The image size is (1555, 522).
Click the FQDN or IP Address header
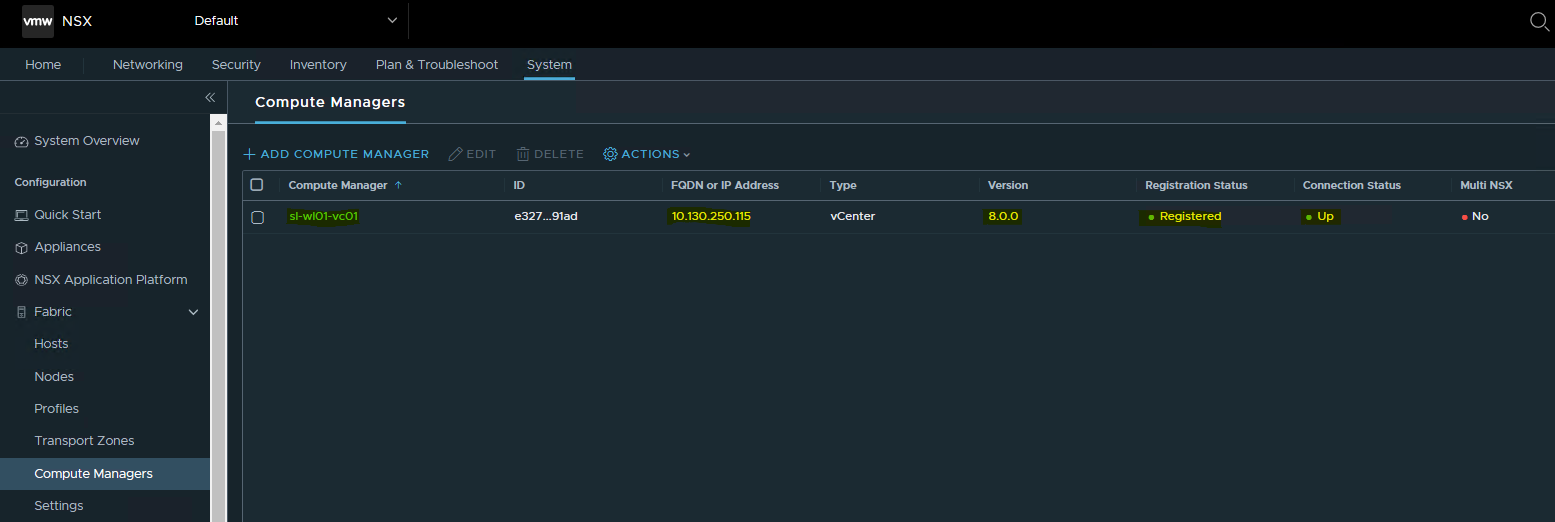[x=725, y=185]
